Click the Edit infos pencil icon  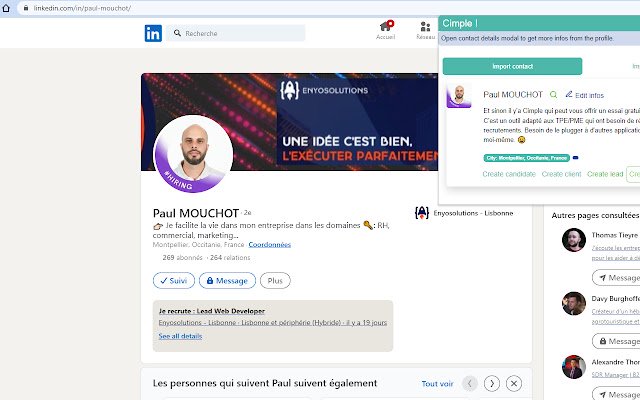[x=569, y=94]
